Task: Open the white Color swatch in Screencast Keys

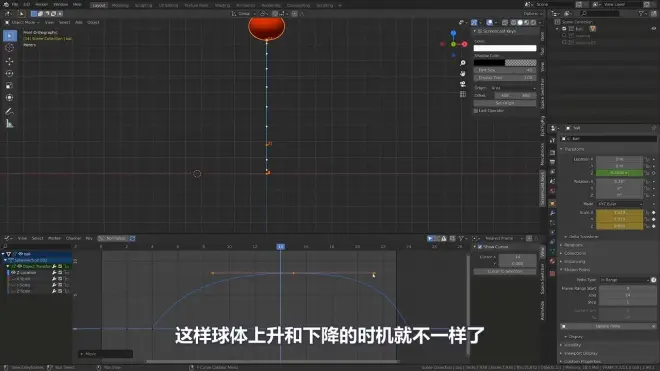Action: 505,48
